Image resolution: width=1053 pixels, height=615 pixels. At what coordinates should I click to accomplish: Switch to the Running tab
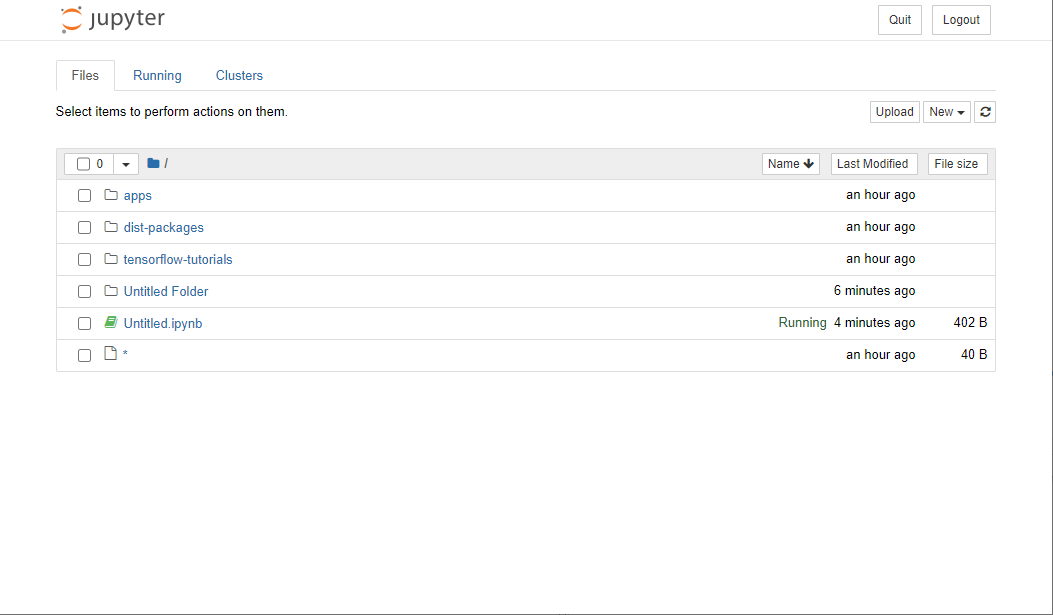pyautogui.click(x=157, y=76)
